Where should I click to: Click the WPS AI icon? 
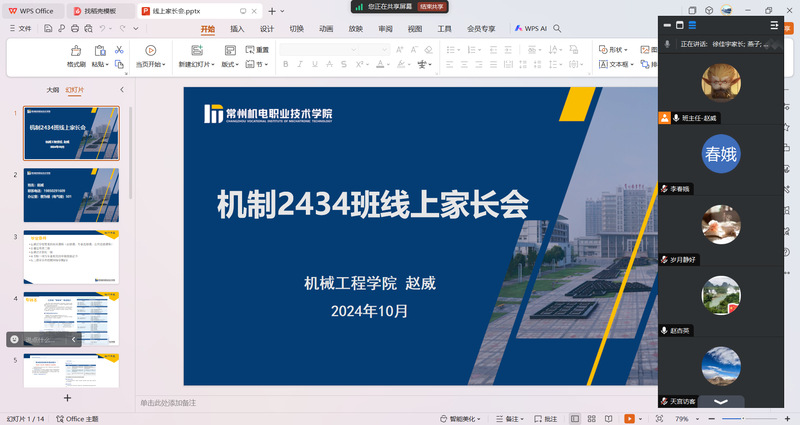pos(530,29)
